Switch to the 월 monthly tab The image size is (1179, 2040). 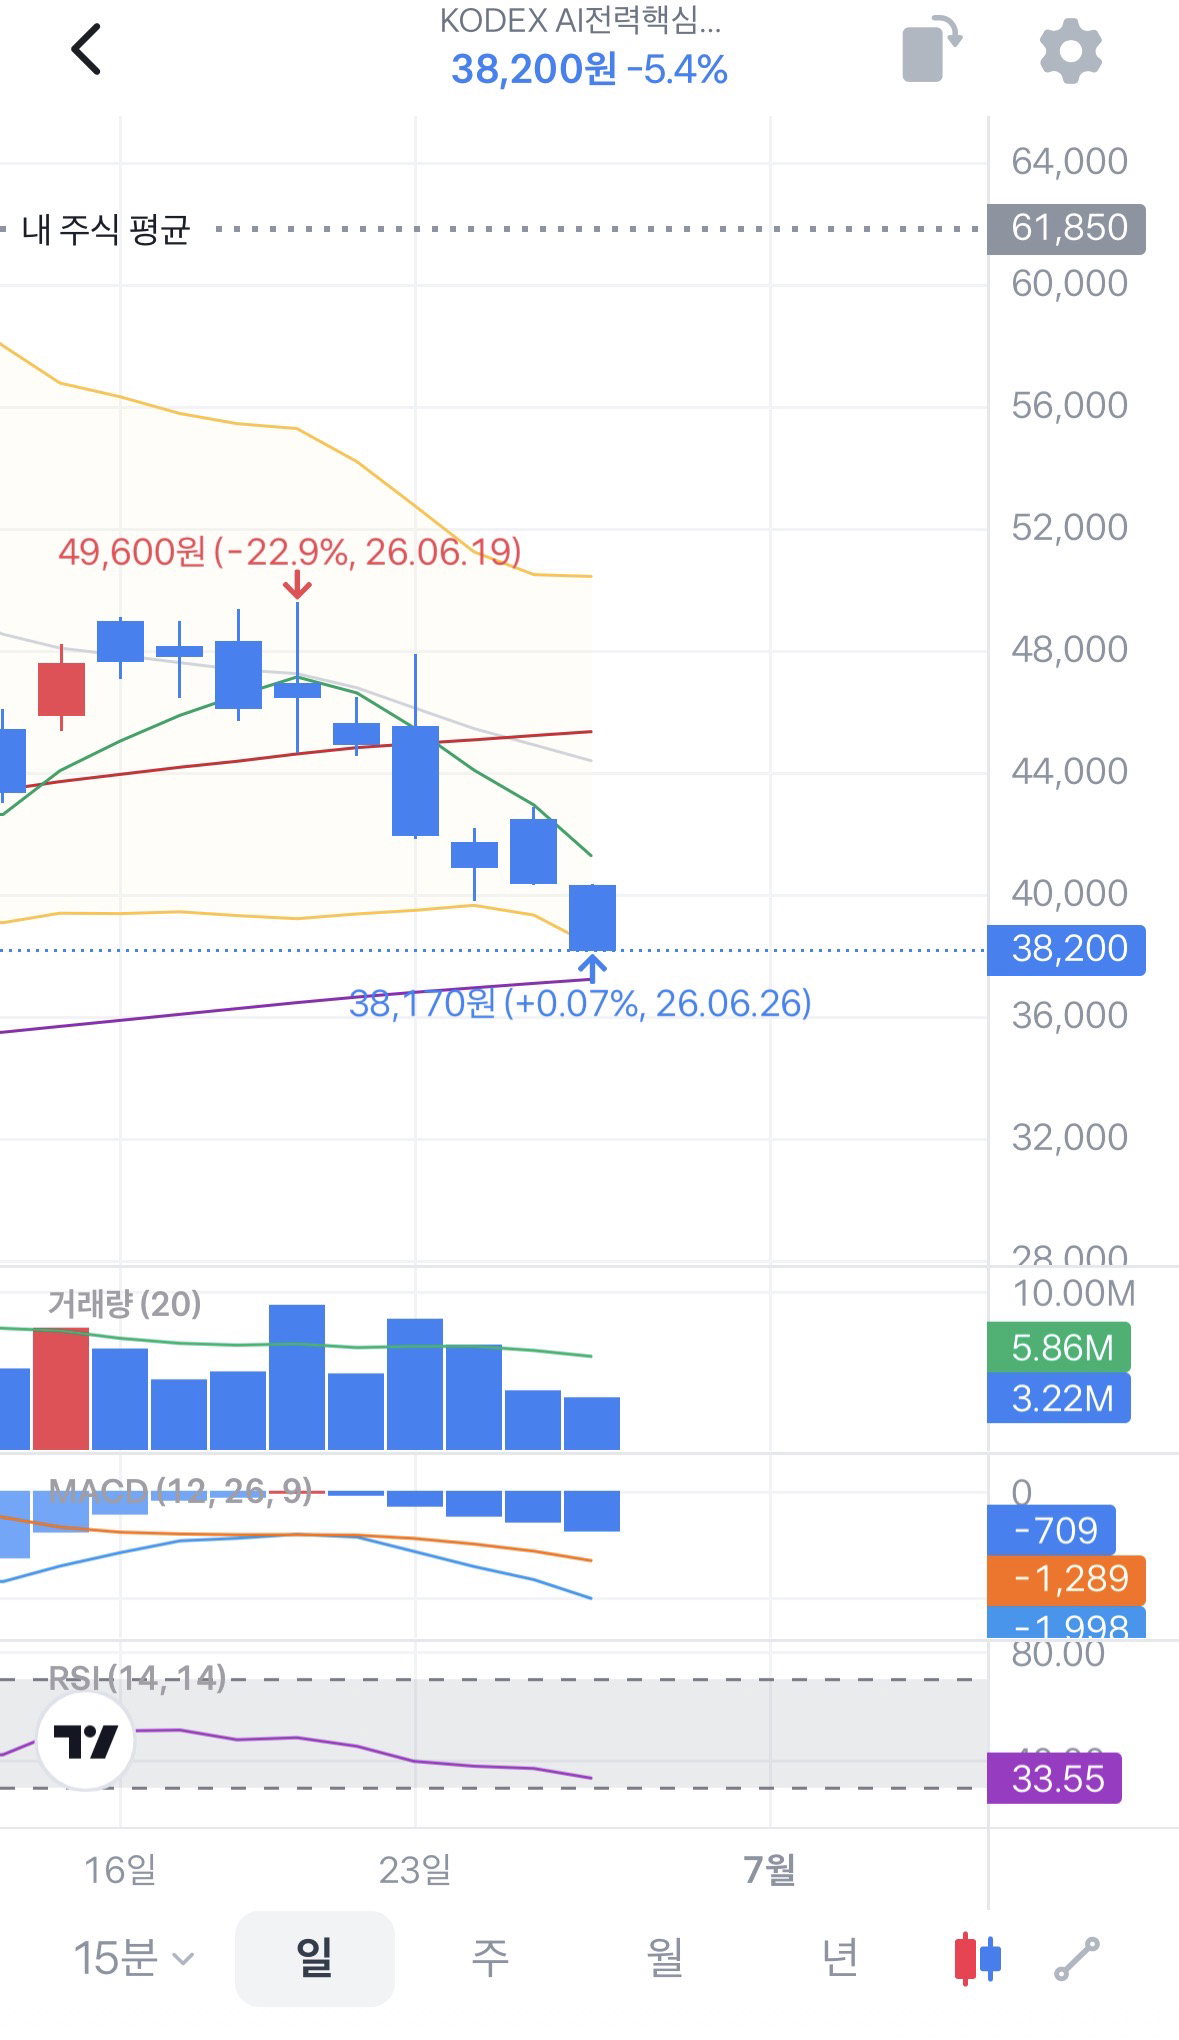[x=665, y=1958]
